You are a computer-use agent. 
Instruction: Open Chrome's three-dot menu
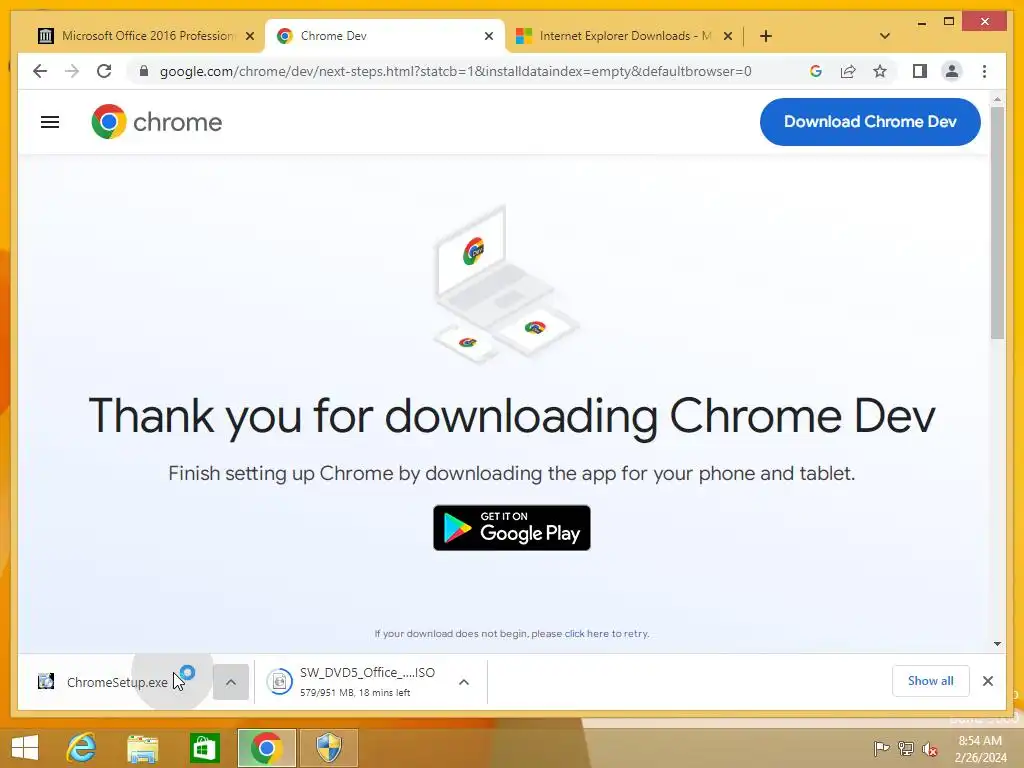(x=984, y=71)
